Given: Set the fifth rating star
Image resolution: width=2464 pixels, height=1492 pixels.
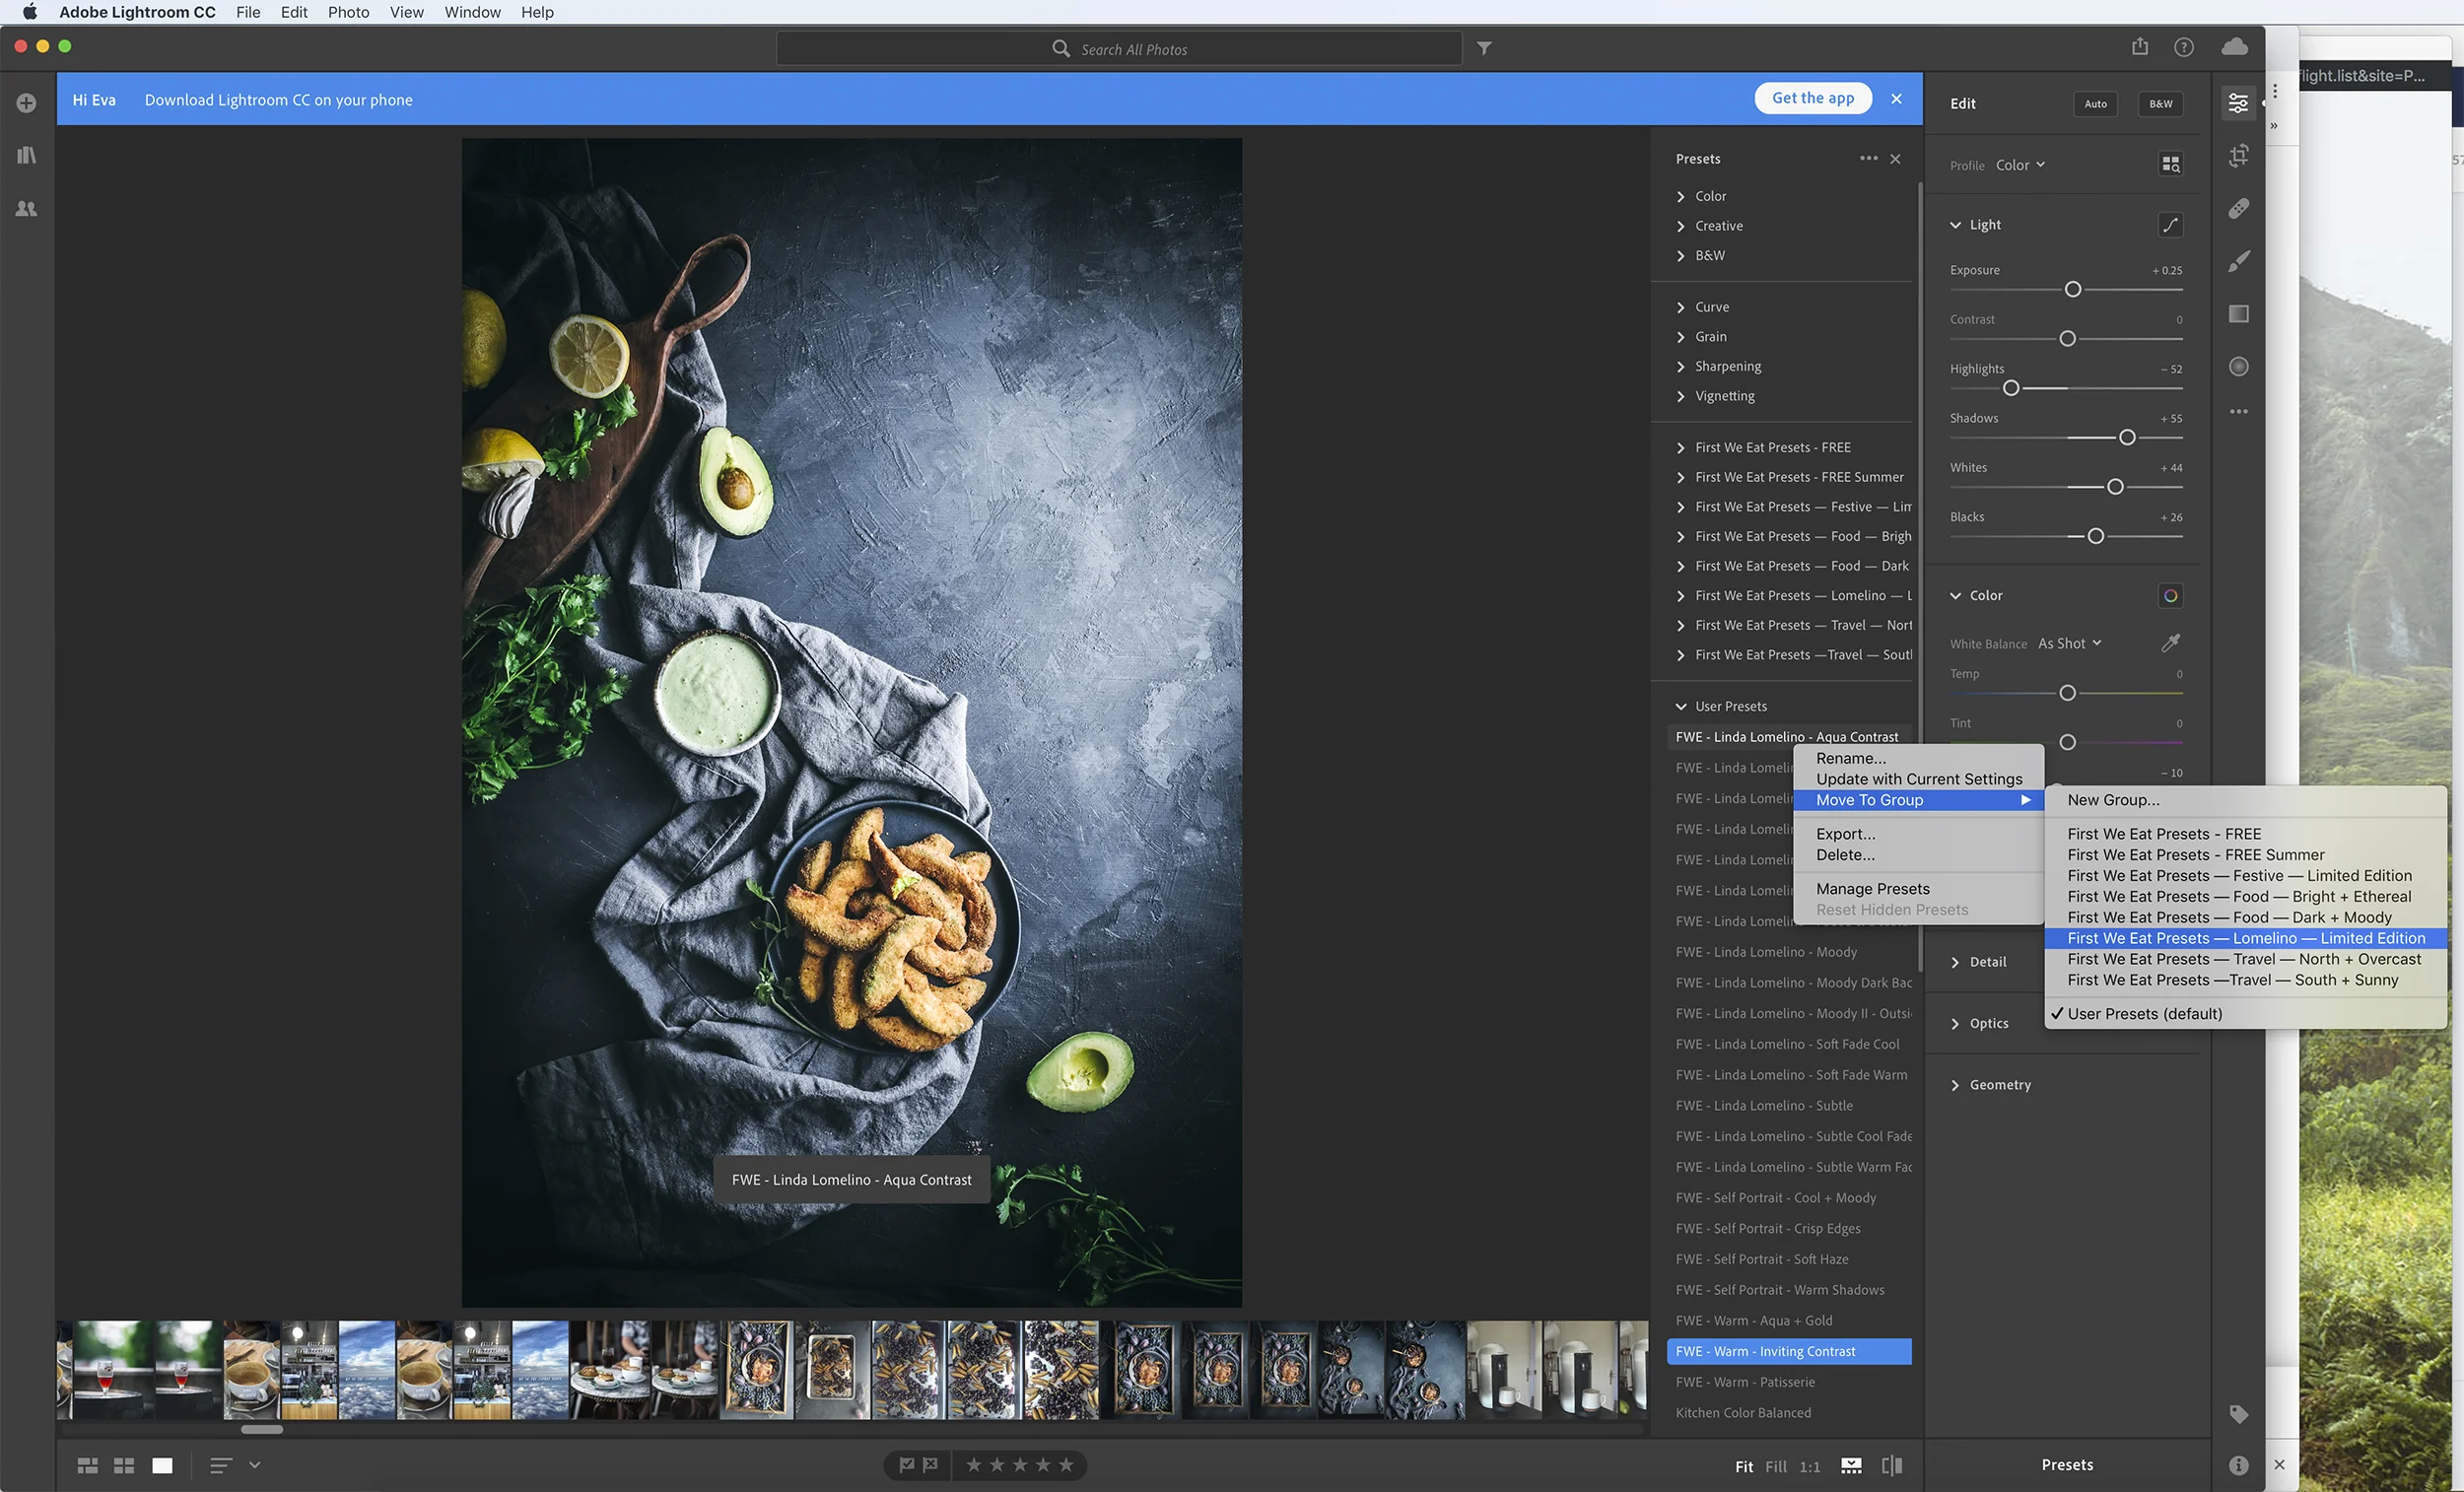Looking at the screenshot, I should tap(1066, 1465).
